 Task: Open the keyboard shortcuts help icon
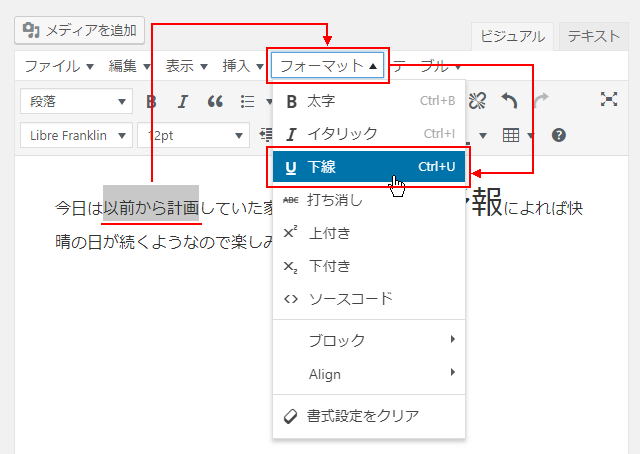(x=559, y=135)
